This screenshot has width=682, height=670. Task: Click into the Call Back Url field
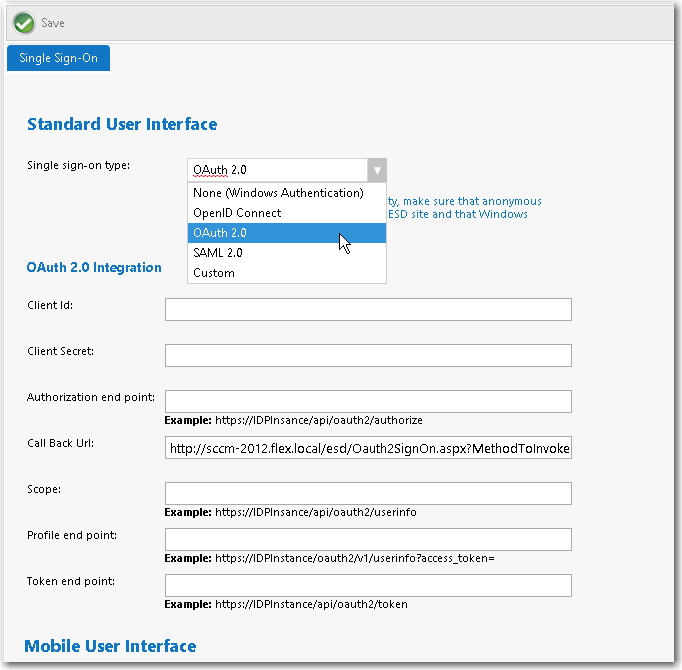point(368,449)
